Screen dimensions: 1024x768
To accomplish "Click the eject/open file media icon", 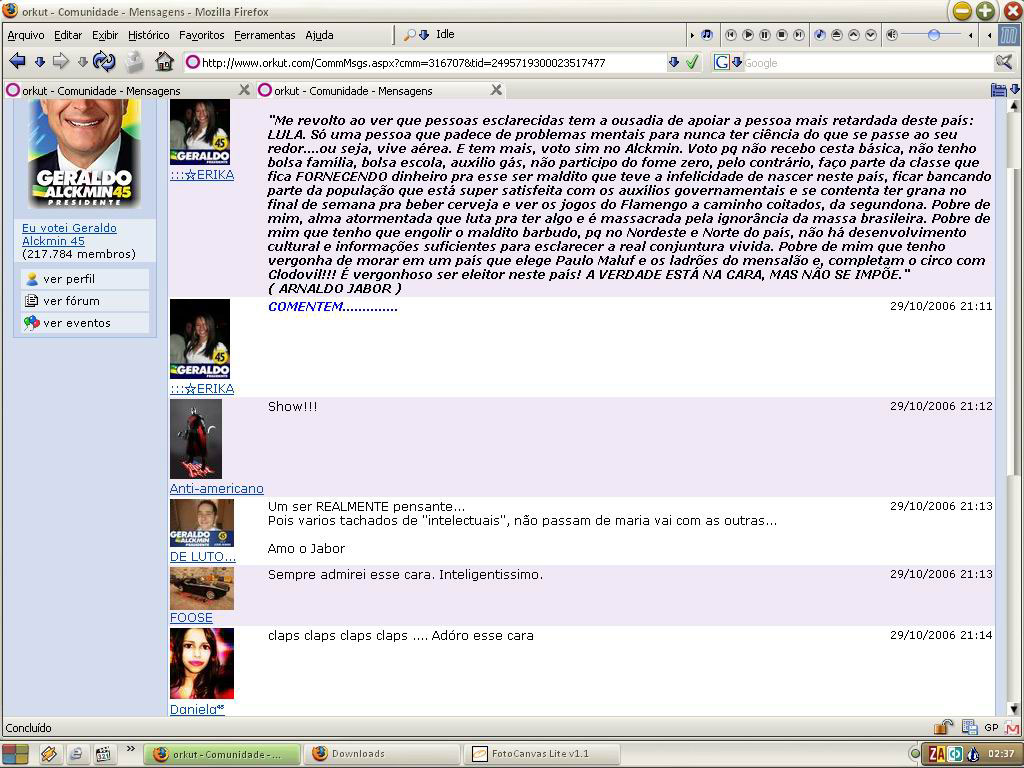I will [x=837, y=35].
